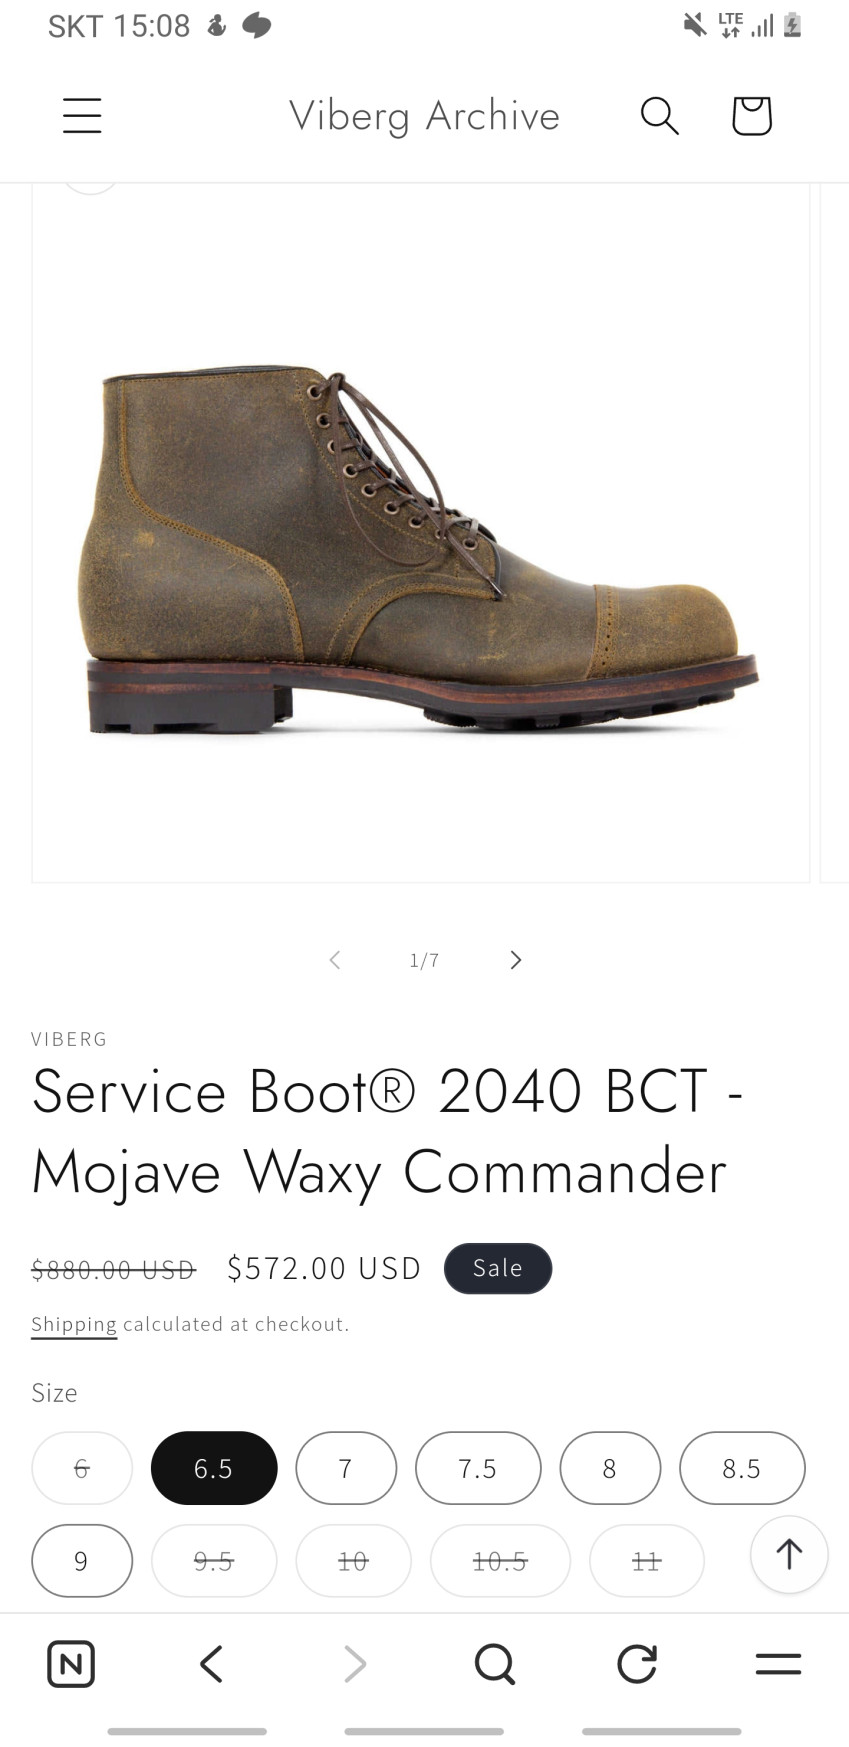The image size is (849, 1747).
Task: Tap Viberg Archive store title
Action: pyautogui.click(x=424, y=116)
